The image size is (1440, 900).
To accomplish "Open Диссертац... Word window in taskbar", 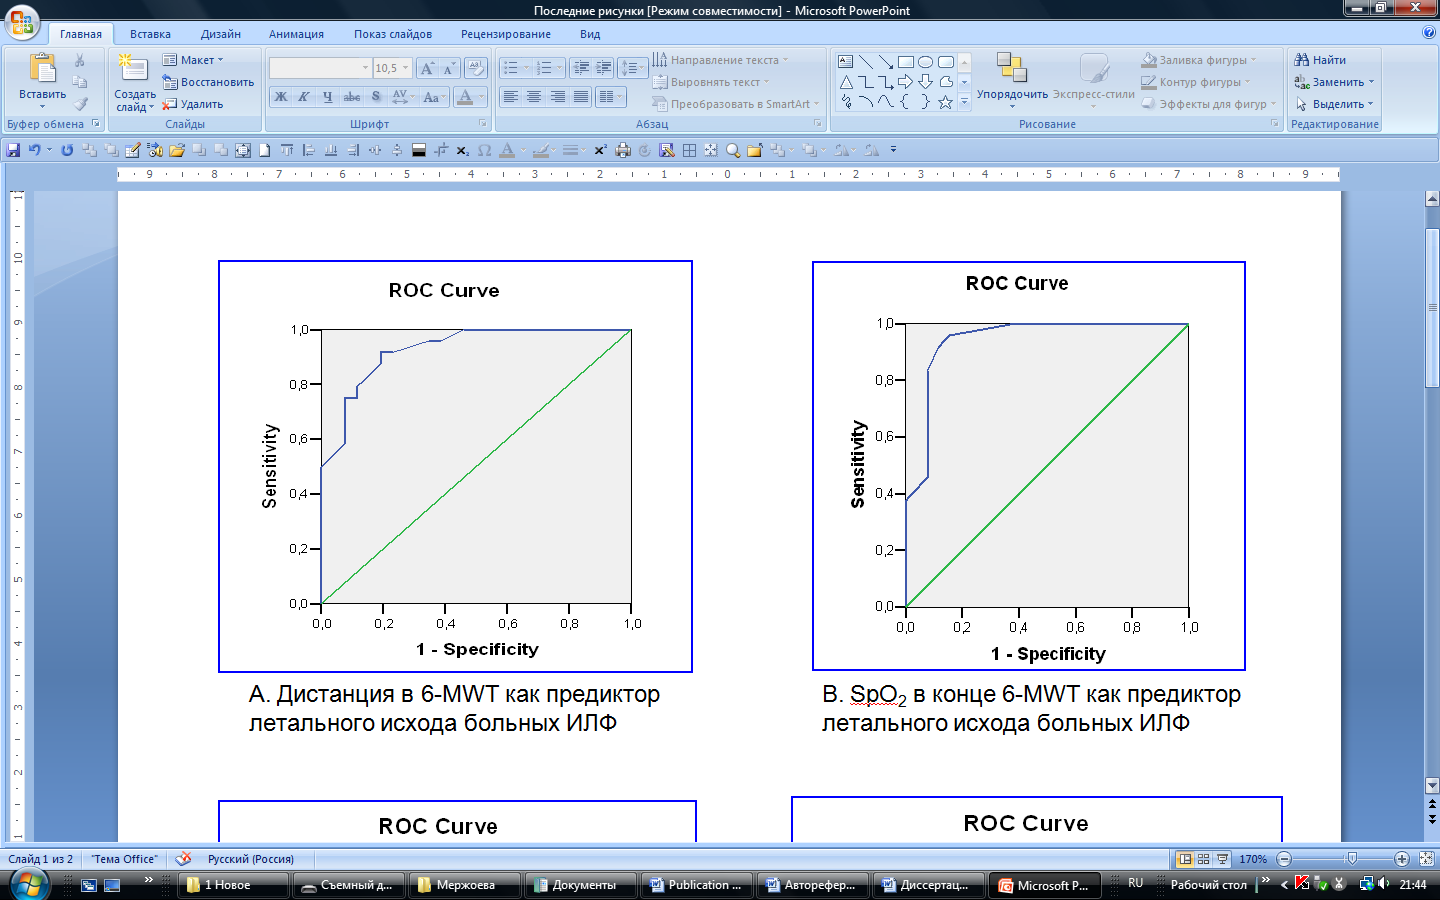I will [x=929, y=885].
